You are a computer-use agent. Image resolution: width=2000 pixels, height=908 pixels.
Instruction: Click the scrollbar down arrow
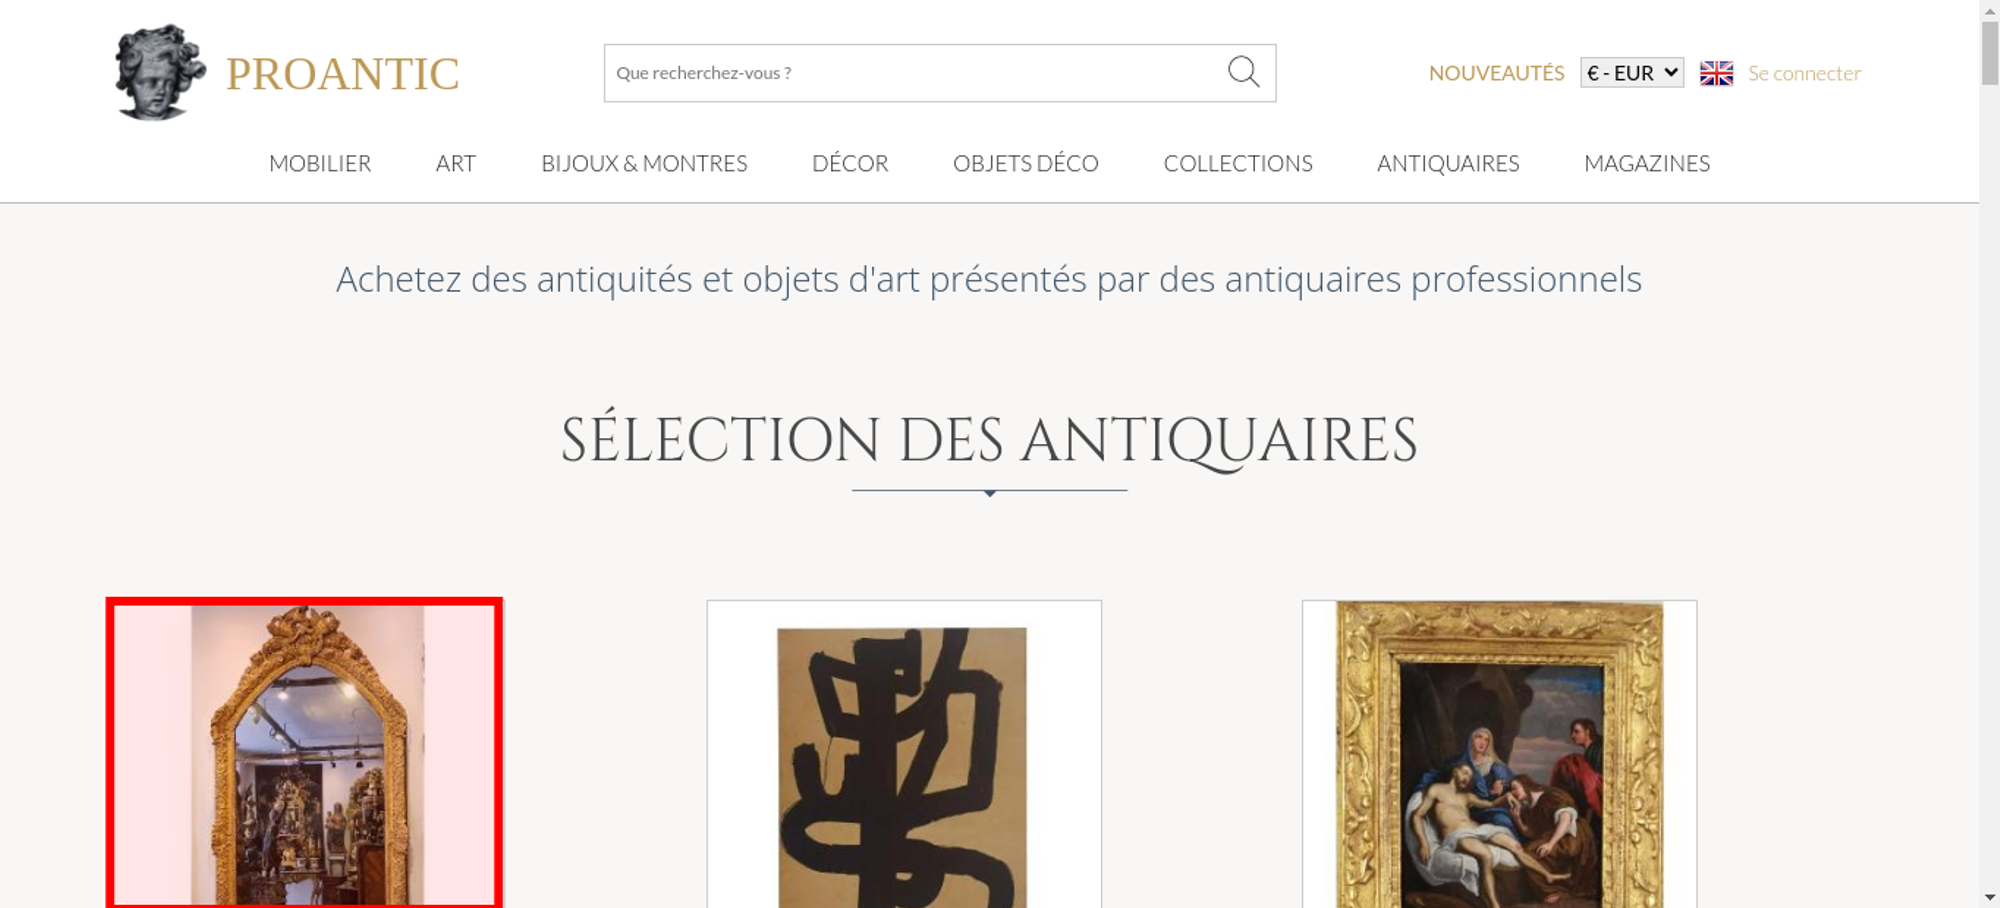point(1989,897)
